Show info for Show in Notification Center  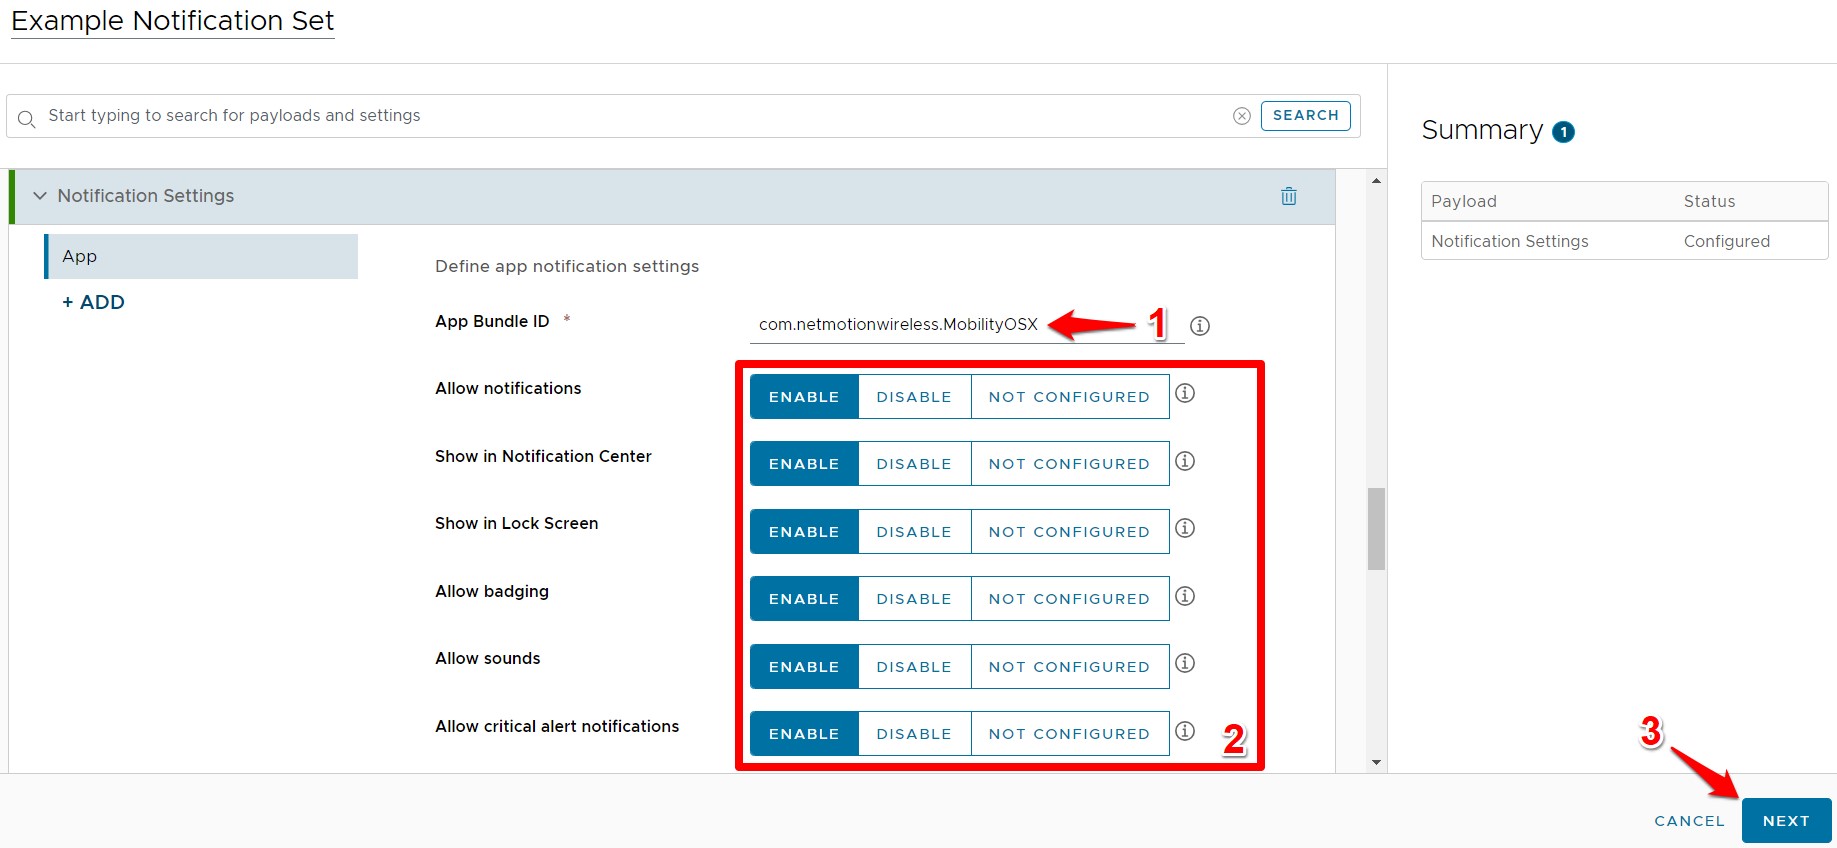pos(1185,461)
